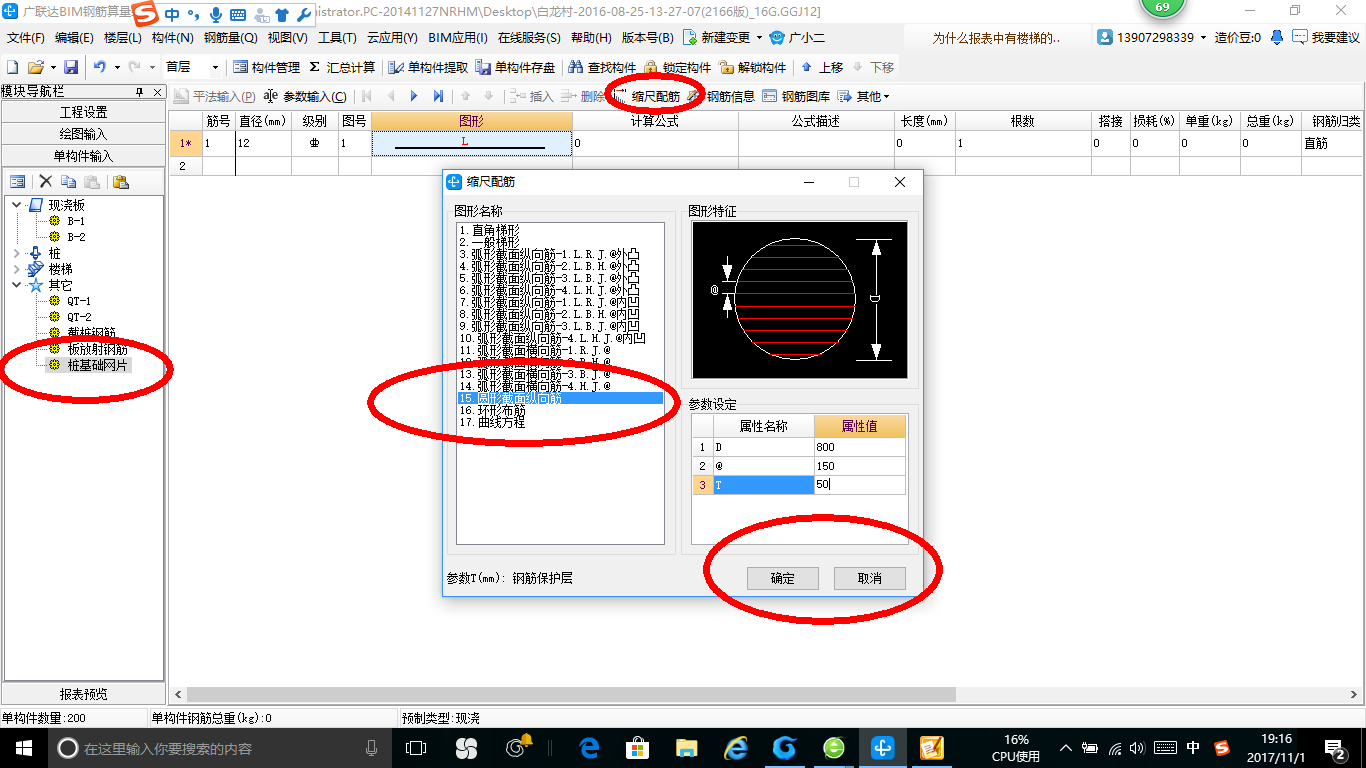
Task: Select 板放射钢筋 tree item
Action: pyautogui.click(x=97, y=349)
